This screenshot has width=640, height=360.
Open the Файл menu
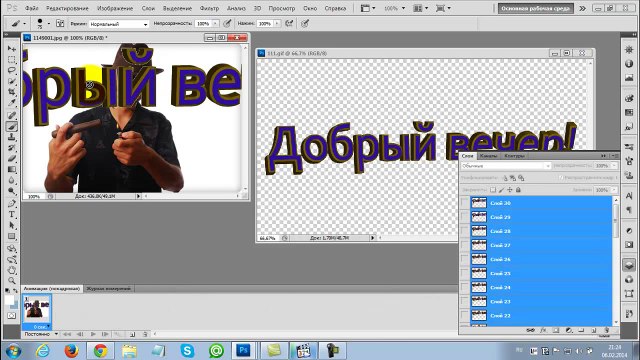pyautogui.click(x=31, y=8)
